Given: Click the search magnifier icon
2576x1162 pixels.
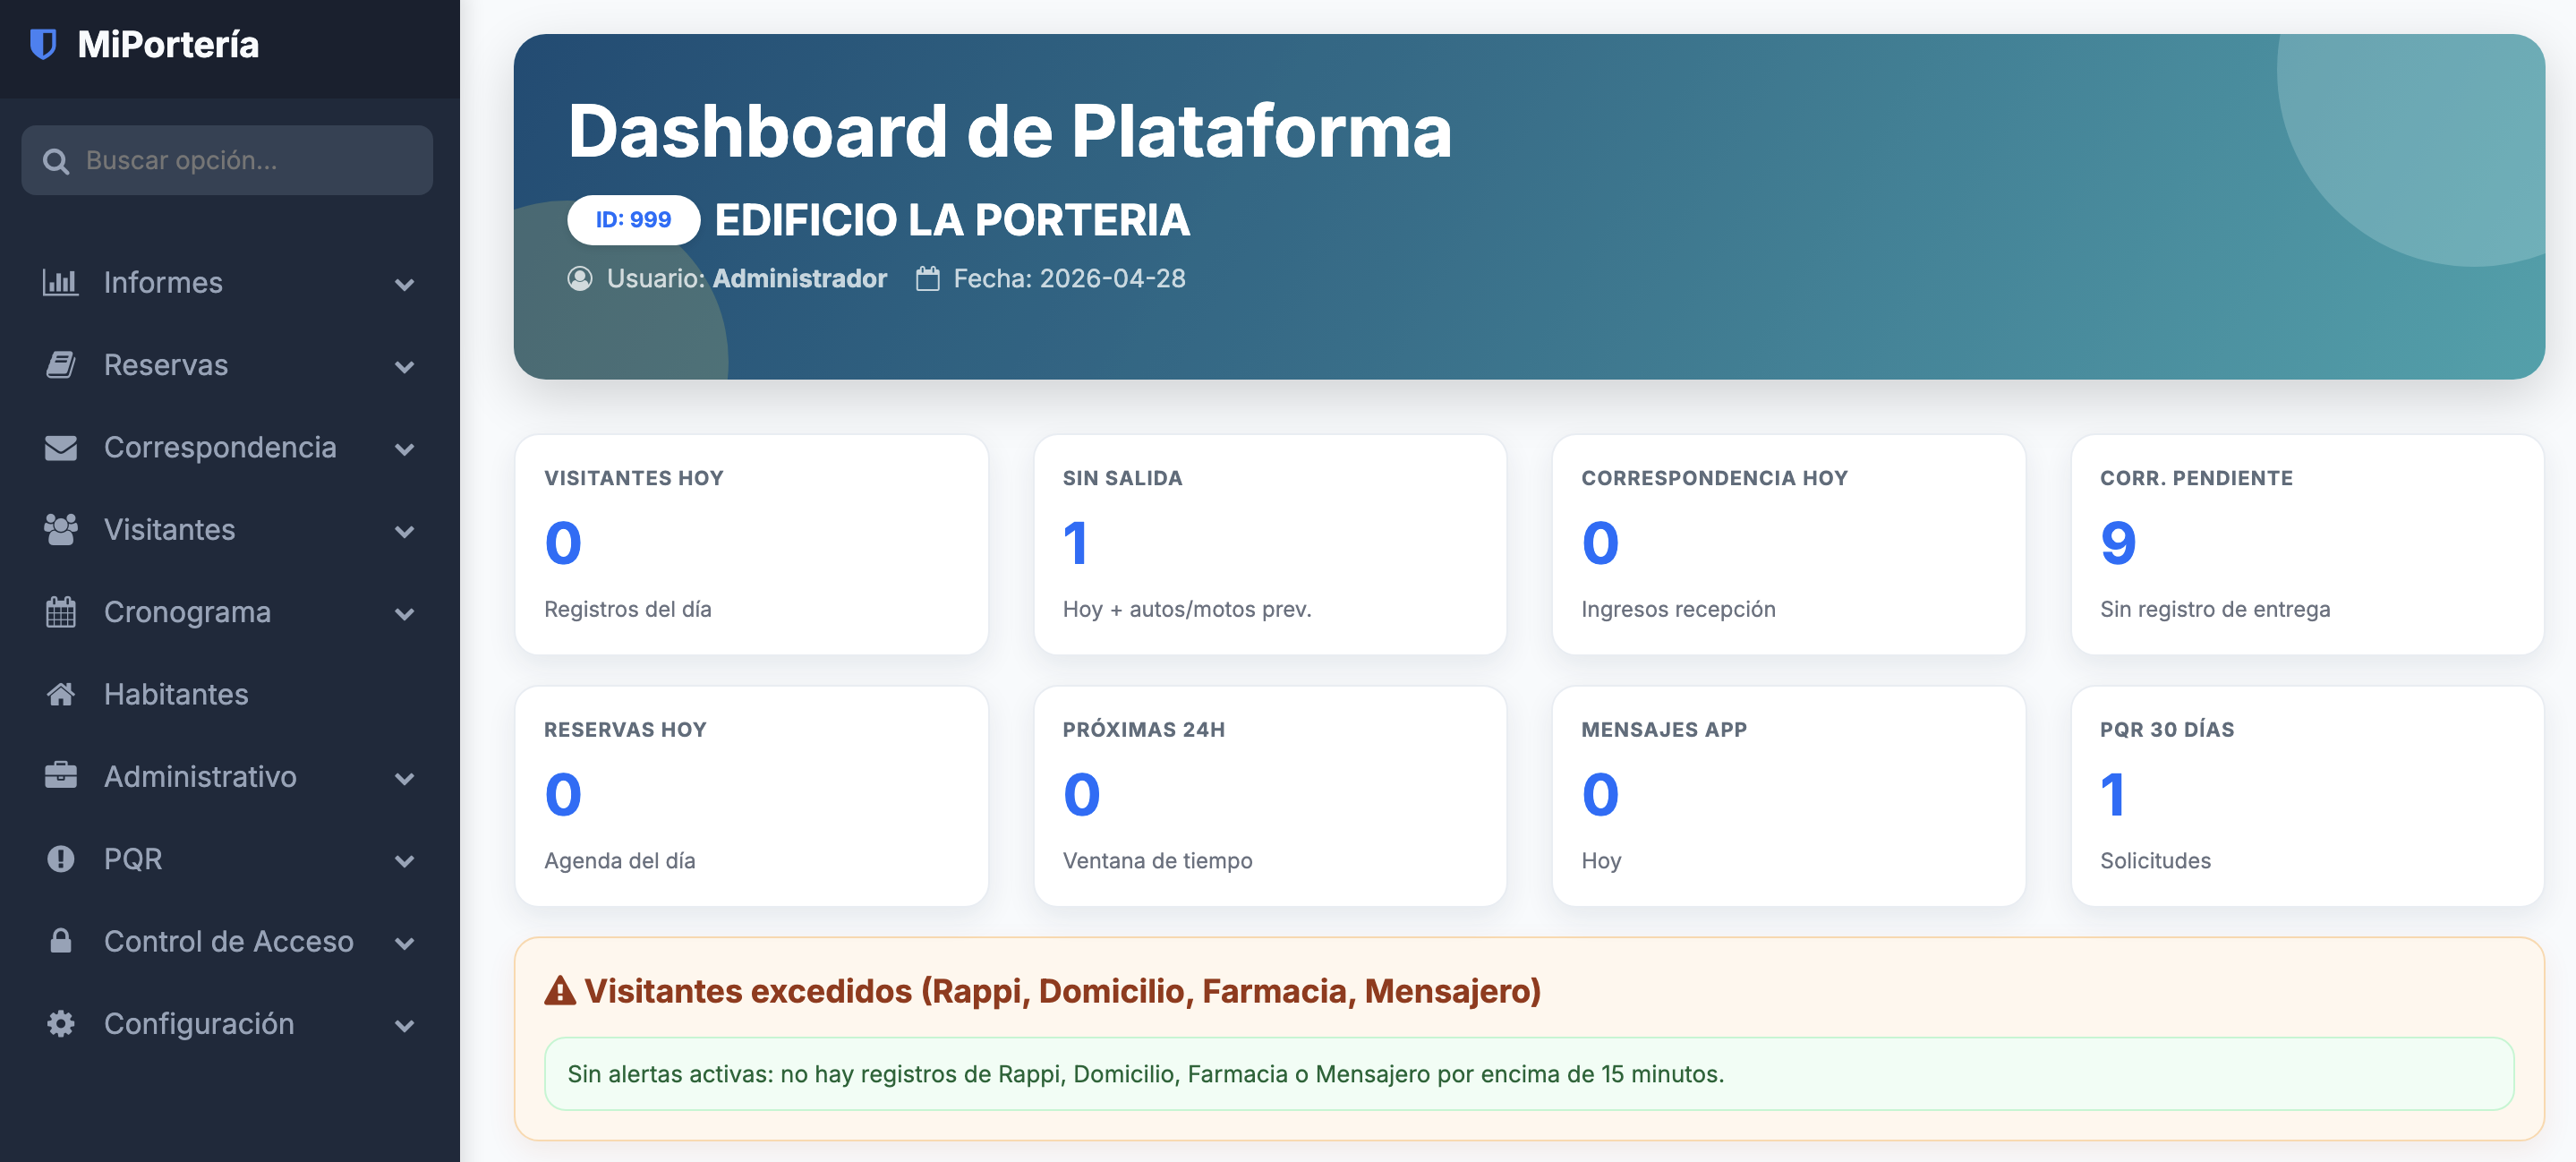Looking at the screenshot, I should tap(56, 161).
